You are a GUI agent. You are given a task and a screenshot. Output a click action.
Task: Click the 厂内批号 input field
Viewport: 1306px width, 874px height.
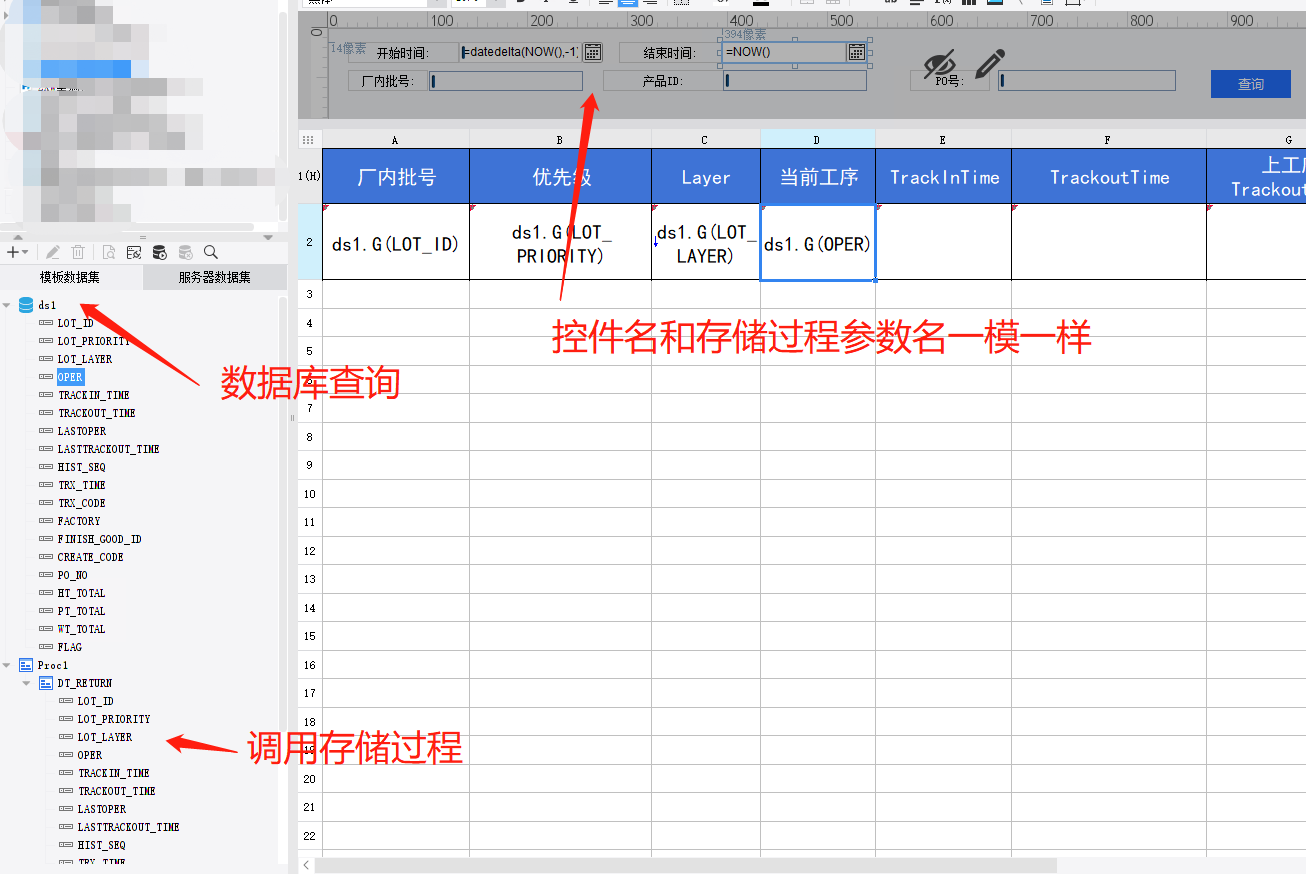[506, 81]
